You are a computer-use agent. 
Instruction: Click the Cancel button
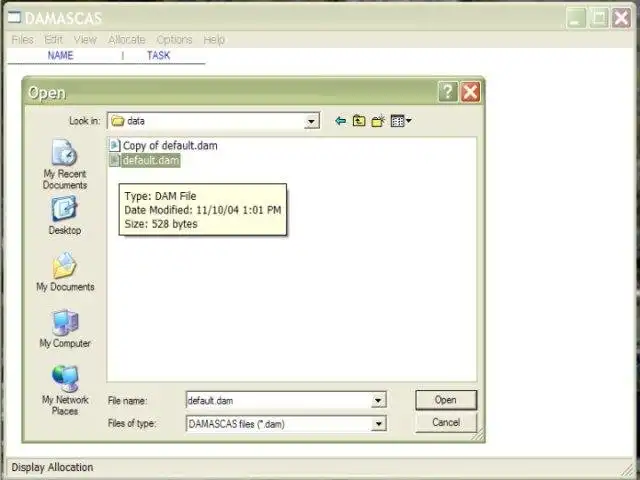446,422
